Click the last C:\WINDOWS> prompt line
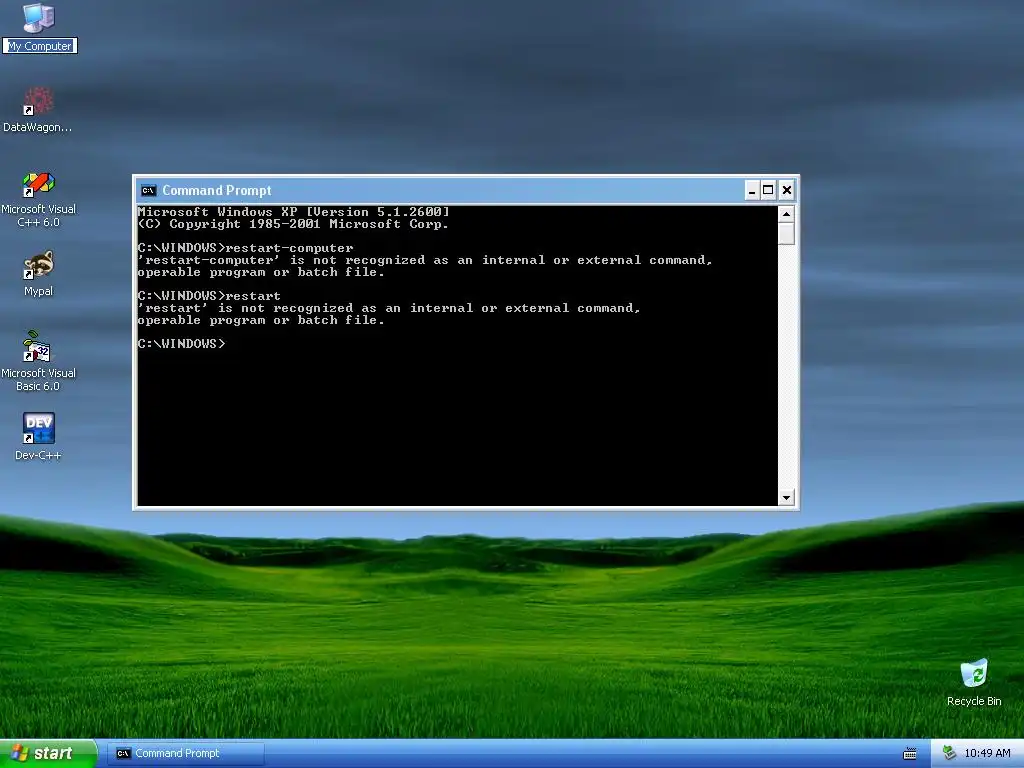This screenshot has height=768, width=1024. (182, 344)
